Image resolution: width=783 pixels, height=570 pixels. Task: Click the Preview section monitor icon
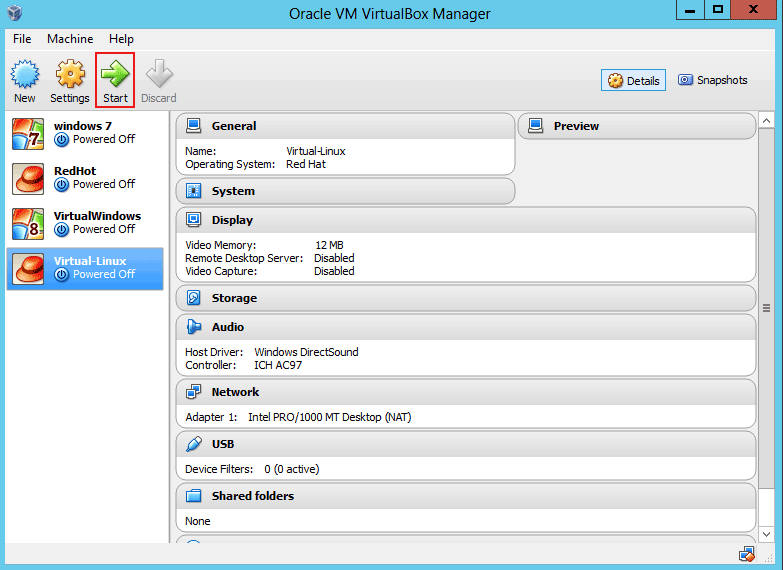[535, 126]
